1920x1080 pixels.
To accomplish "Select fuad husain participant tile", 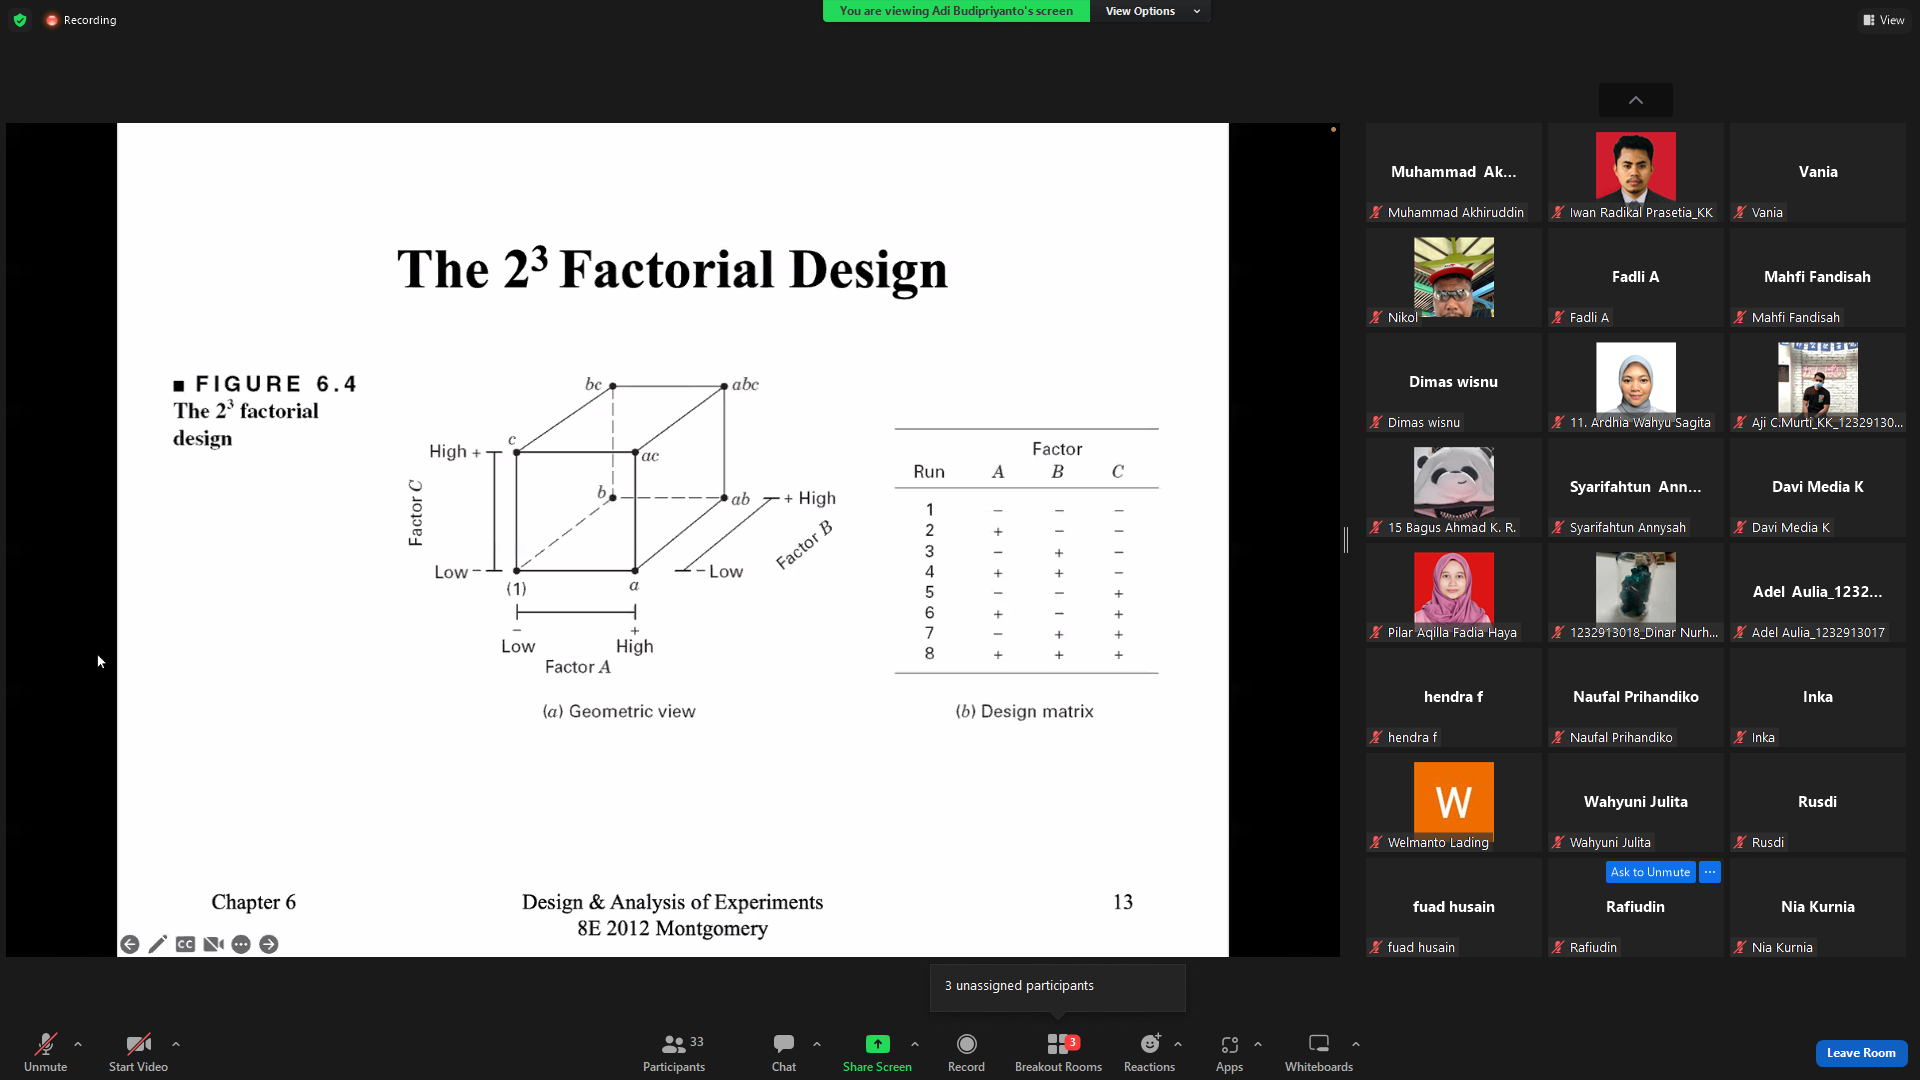I will click(1454, 908).
